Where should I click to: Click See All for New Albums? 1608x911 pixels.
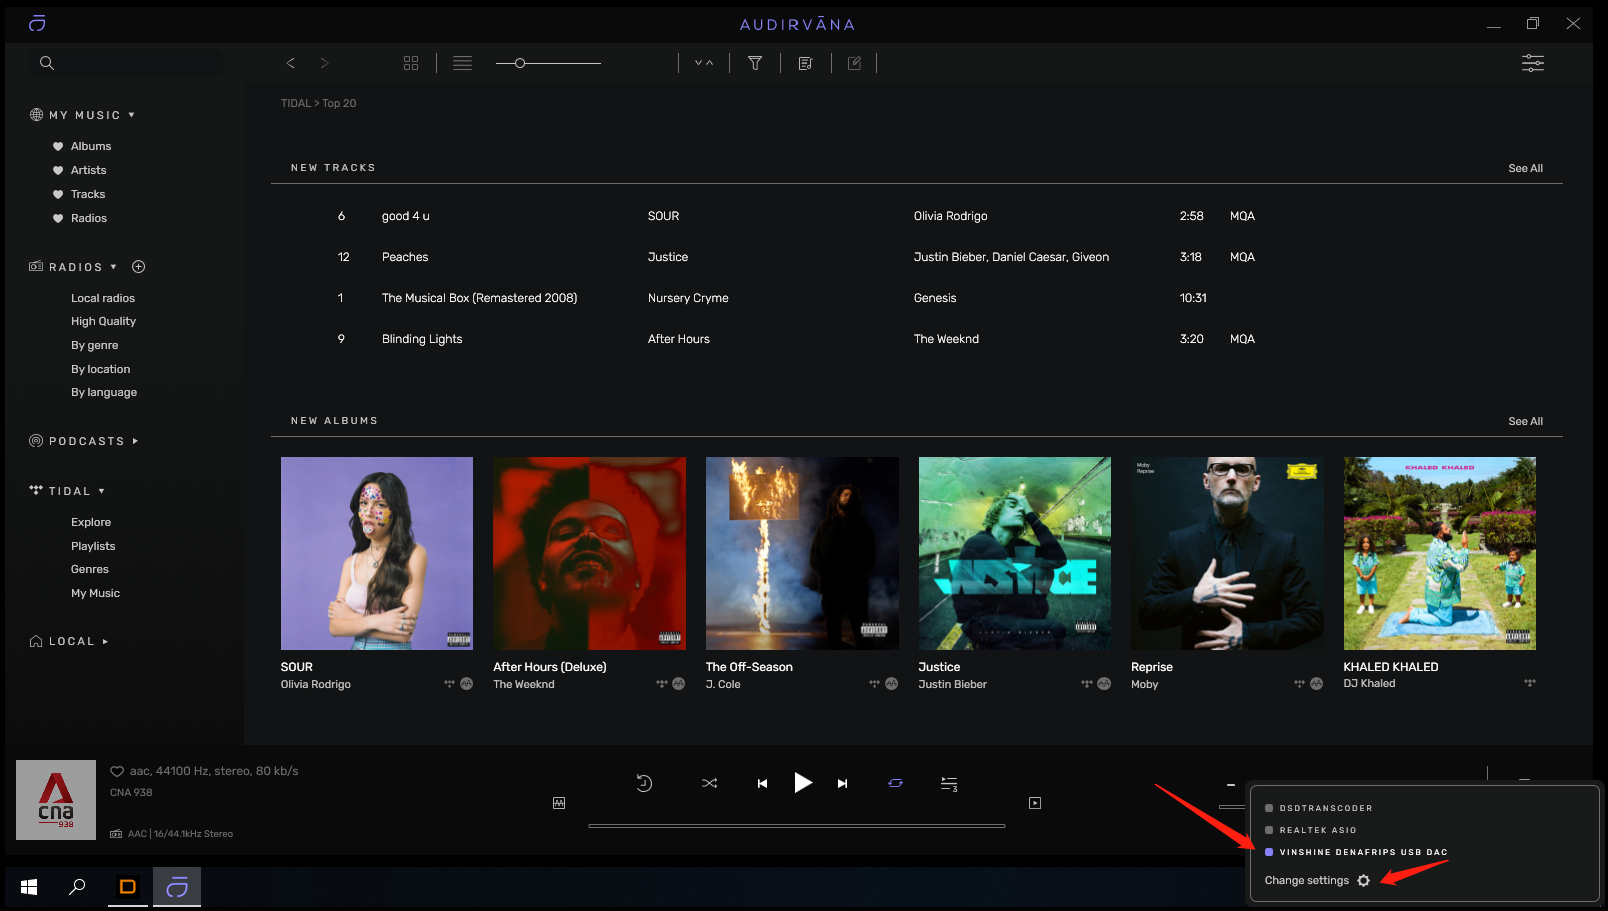1525,421
